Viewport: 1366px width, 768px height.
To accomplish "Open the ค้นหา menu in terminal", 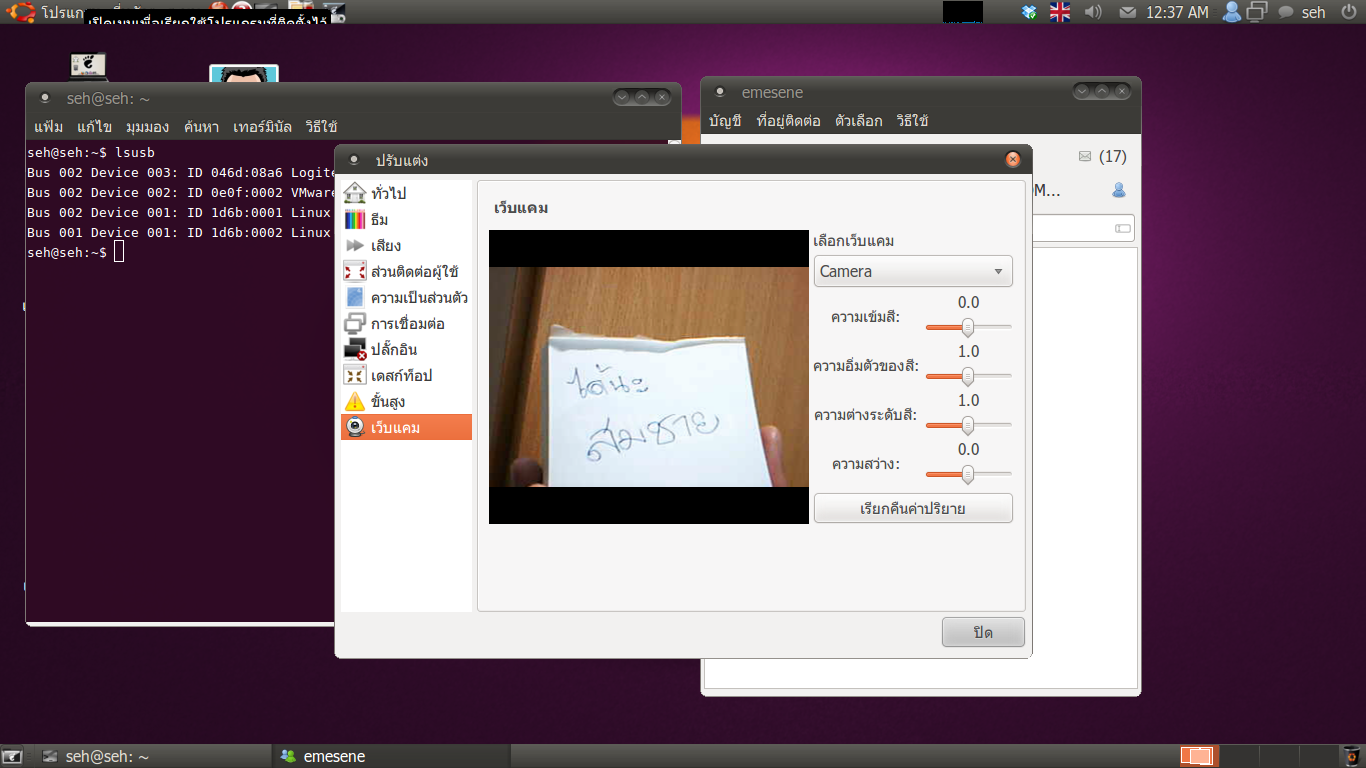I will click(x=201, y=127).
